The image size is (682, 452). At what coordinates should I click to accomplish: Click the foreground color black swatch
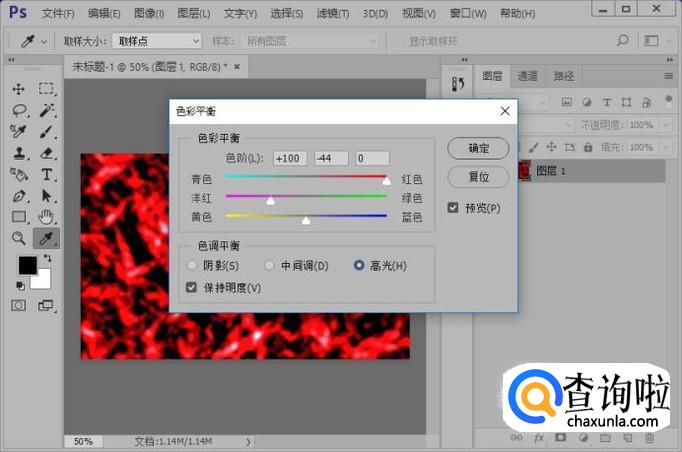tap(27, 265)
